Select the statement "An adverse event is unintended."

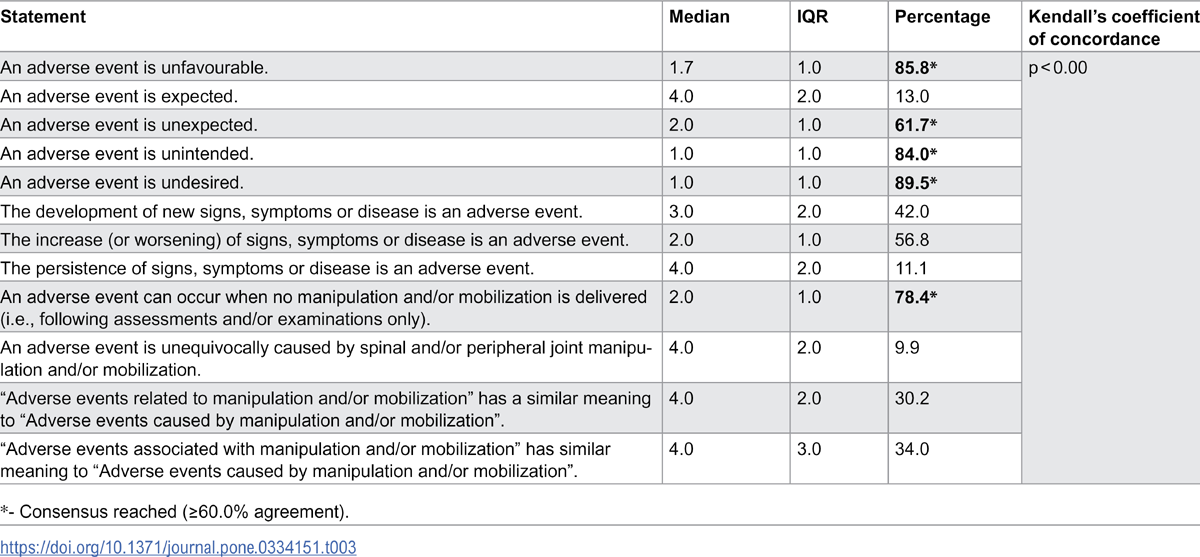point(113,154)
